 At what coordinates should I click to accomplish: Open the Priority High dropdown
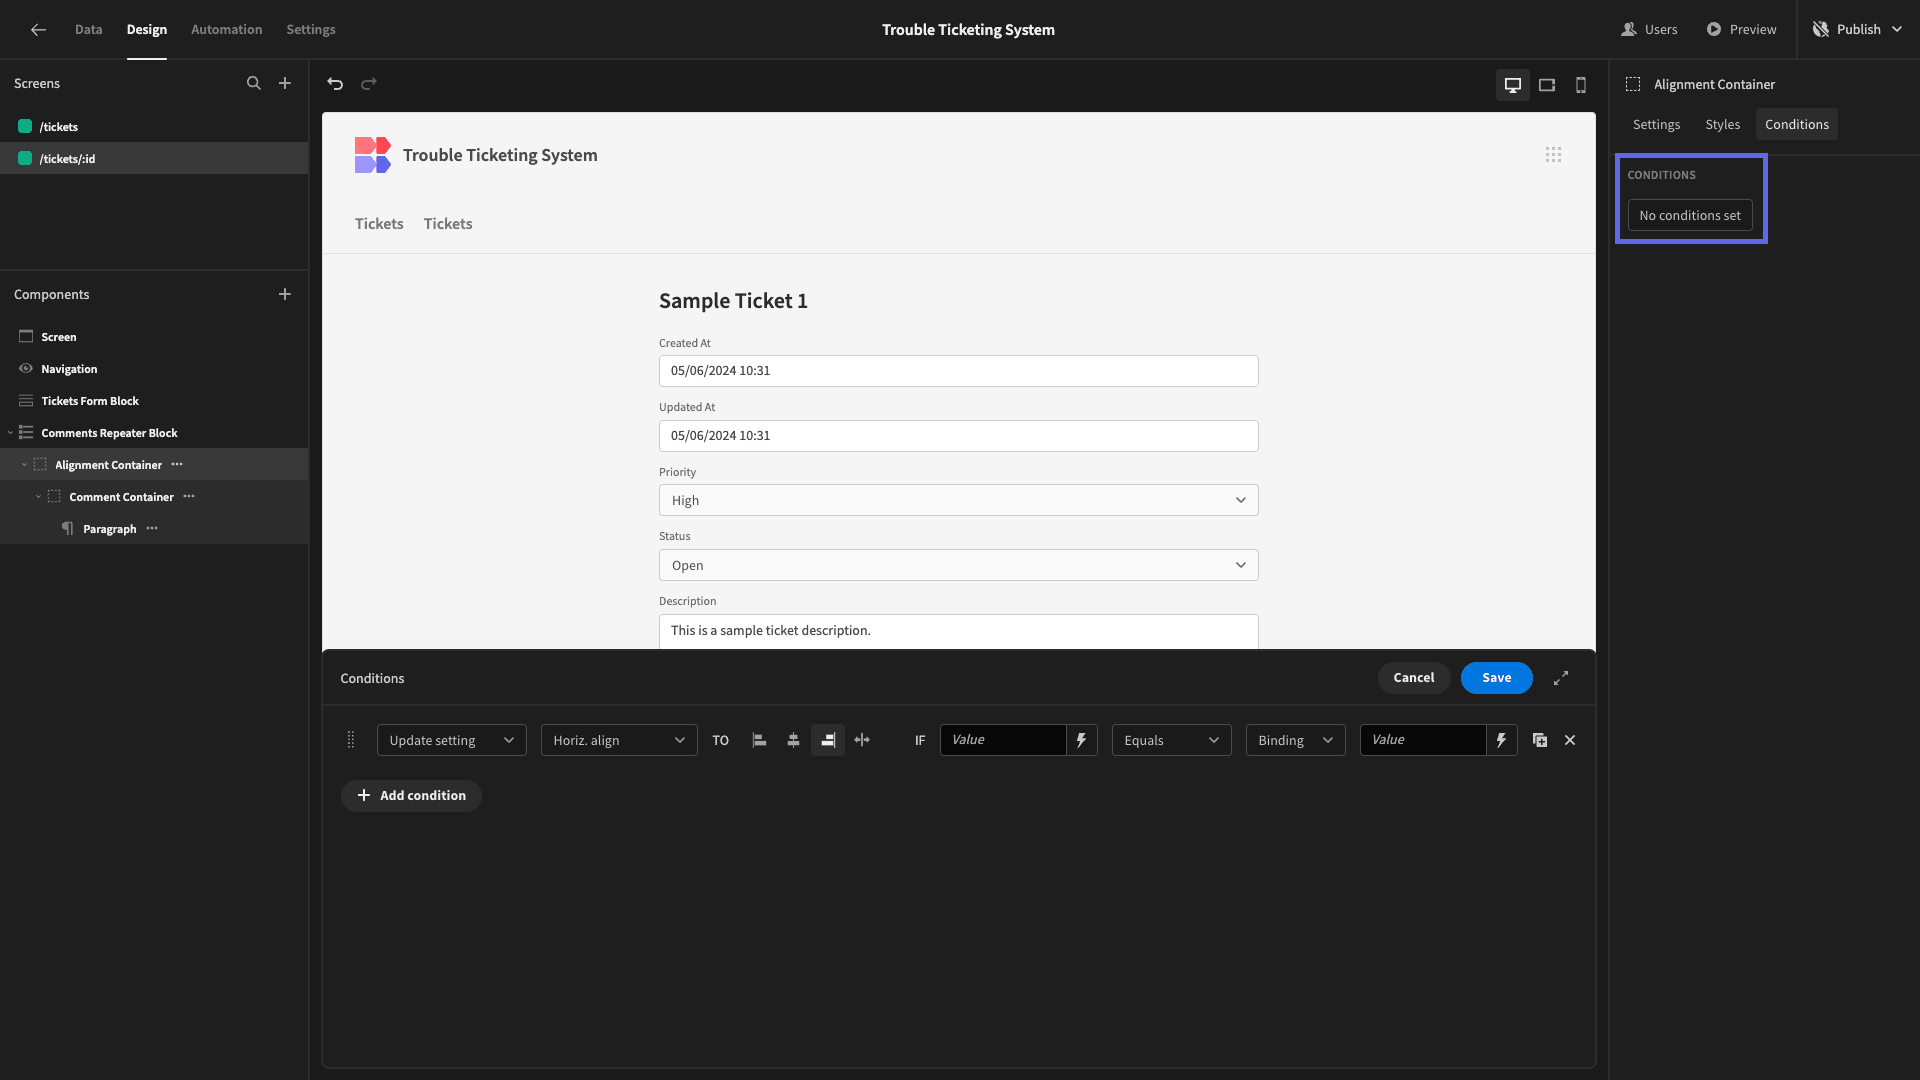click(x=958, y=500)
